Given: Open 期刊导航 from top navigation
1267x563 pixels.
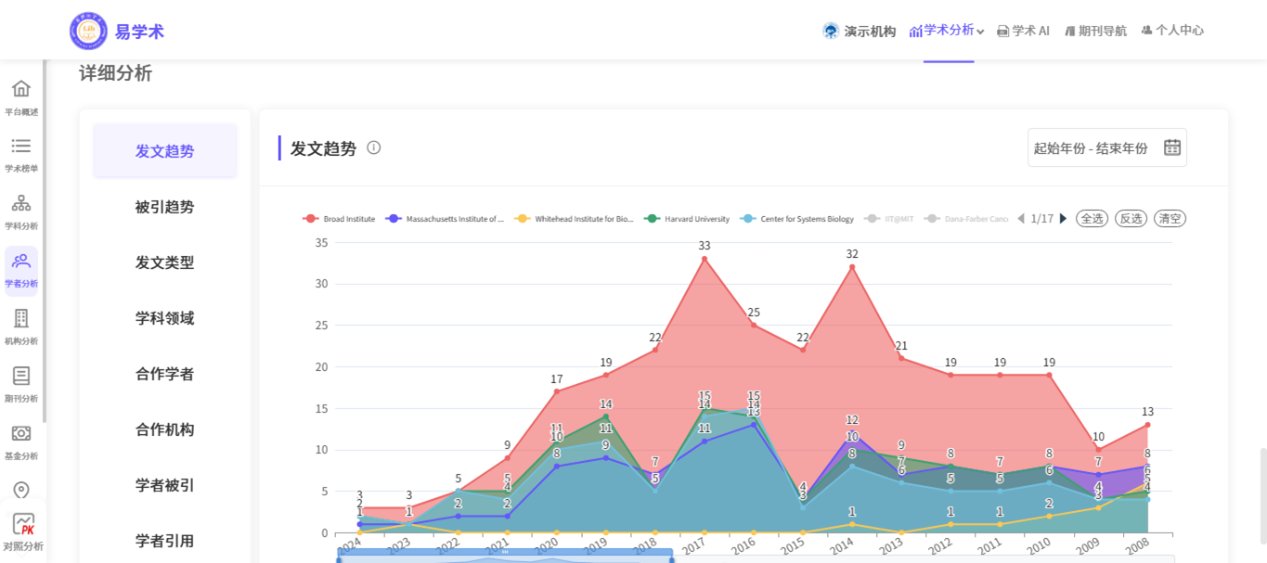Looking at the screenshot, I should [x=1095, y=31].
